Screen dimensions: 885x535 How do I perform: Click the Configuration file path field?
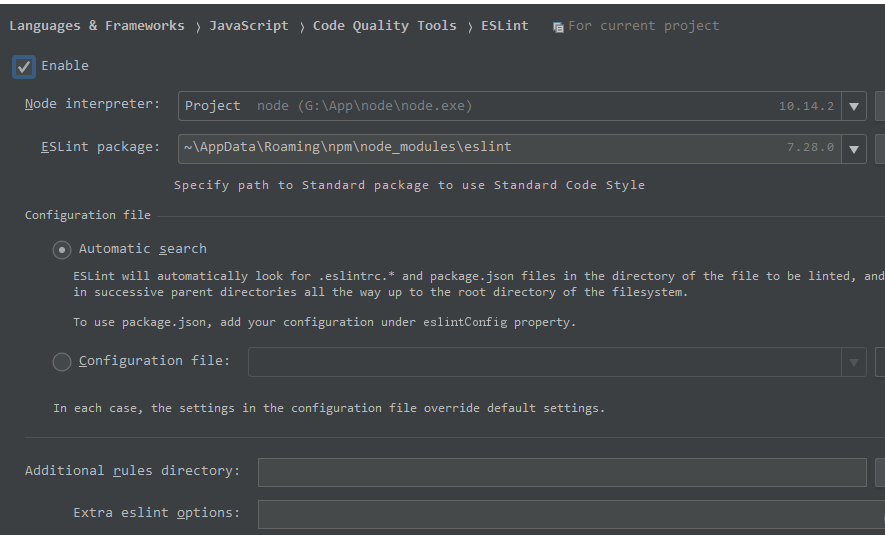545,362
